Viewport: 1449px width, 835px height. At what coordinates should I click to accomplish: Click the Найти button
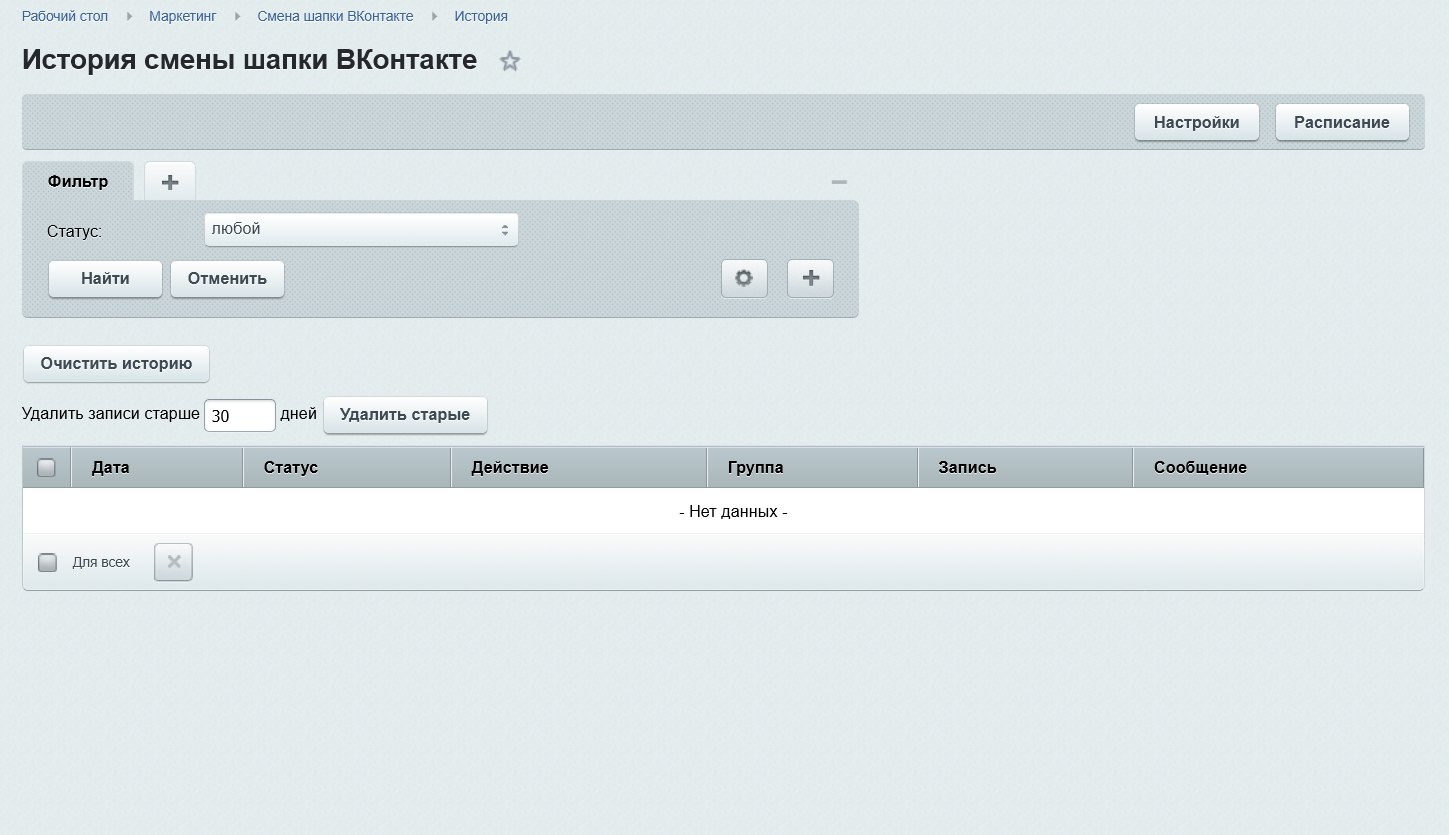[105, 279]
